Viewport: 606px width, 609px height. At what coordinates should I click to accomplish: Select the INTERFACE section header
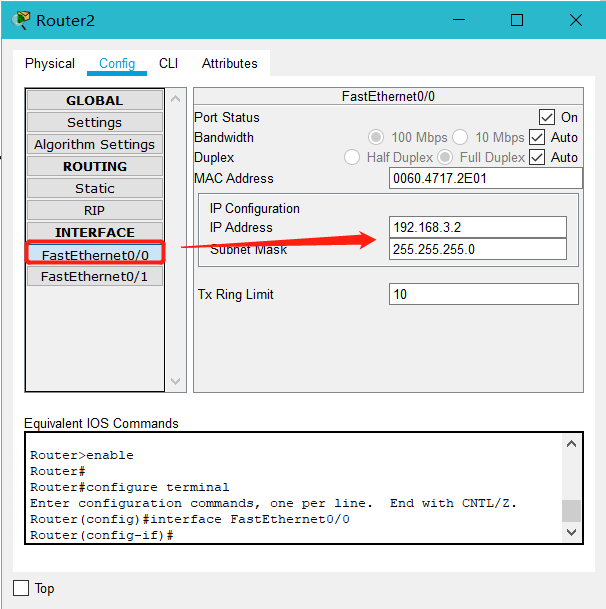point(95,232)
